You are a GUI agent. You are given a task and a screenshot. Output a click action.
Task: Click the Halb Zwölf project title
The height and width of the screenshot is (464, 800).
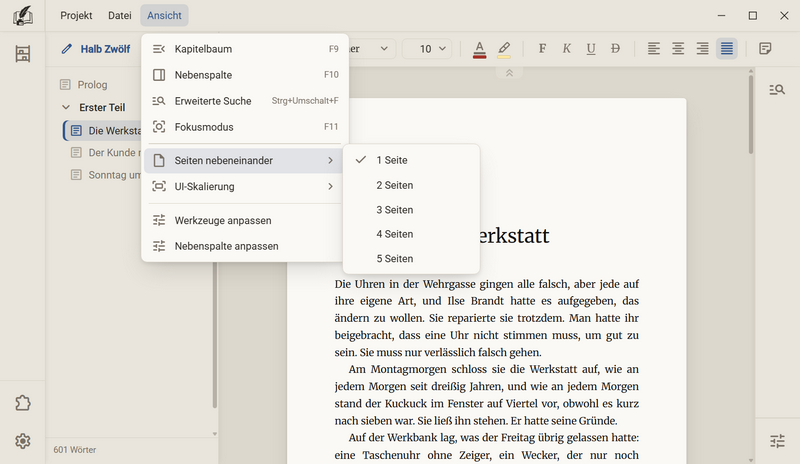(105, 49)
